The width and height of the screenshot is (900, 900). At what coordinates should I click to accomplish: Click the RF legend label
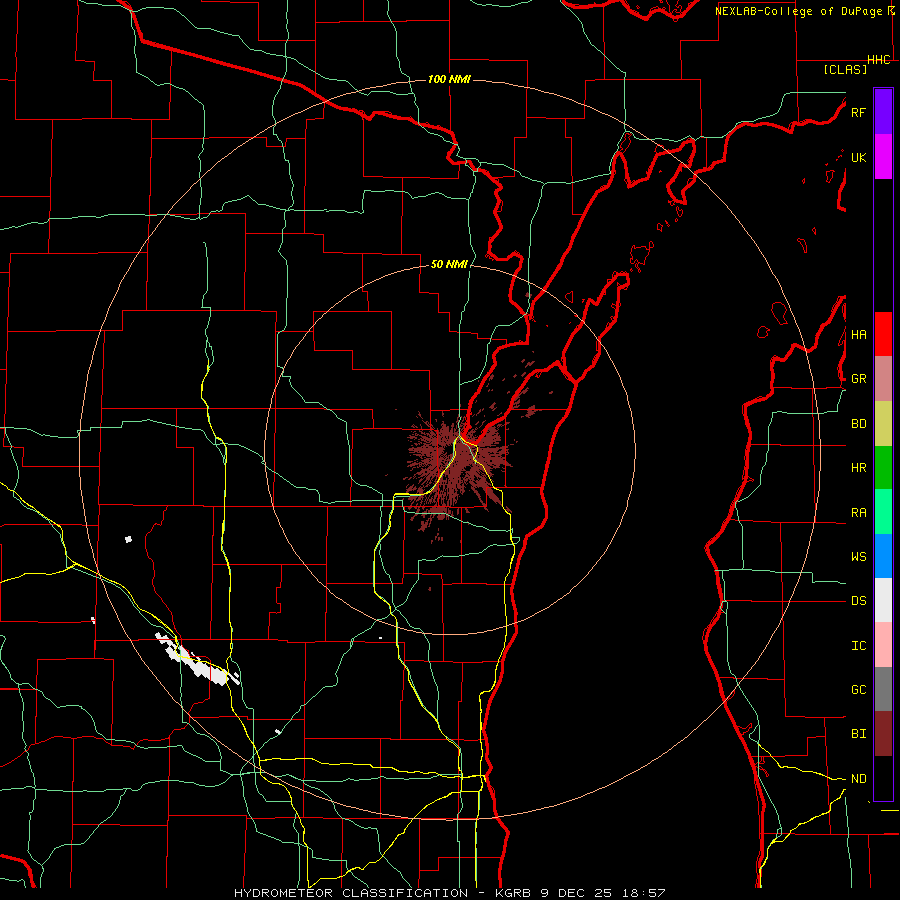(858, 112)
